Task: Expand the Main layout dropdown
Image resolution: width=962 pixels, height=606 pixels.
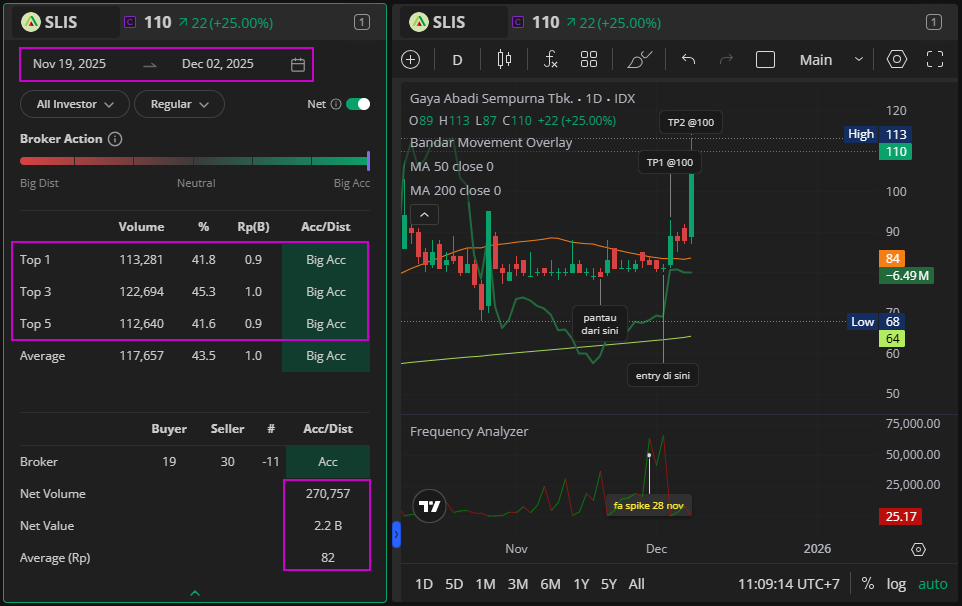Action: click(830, 60)
